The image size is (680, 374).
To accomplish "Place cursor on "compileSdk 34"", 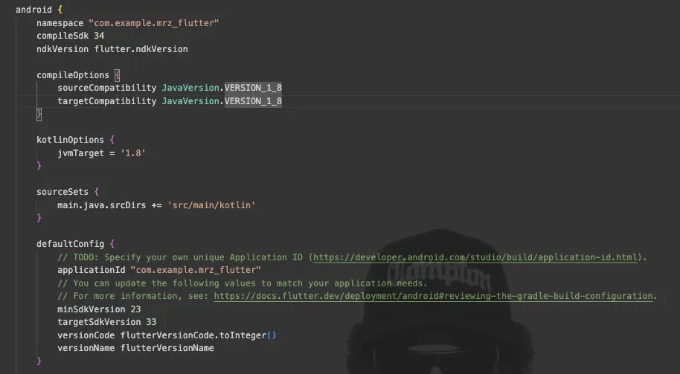I will tap(70, 36).
